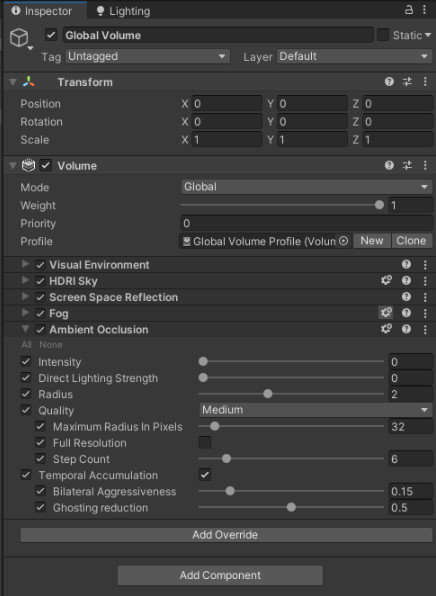Screen dimensions: 436x596
Task: Uncheck the Step Count override checkbox
Action: click(x=40, y=459)
